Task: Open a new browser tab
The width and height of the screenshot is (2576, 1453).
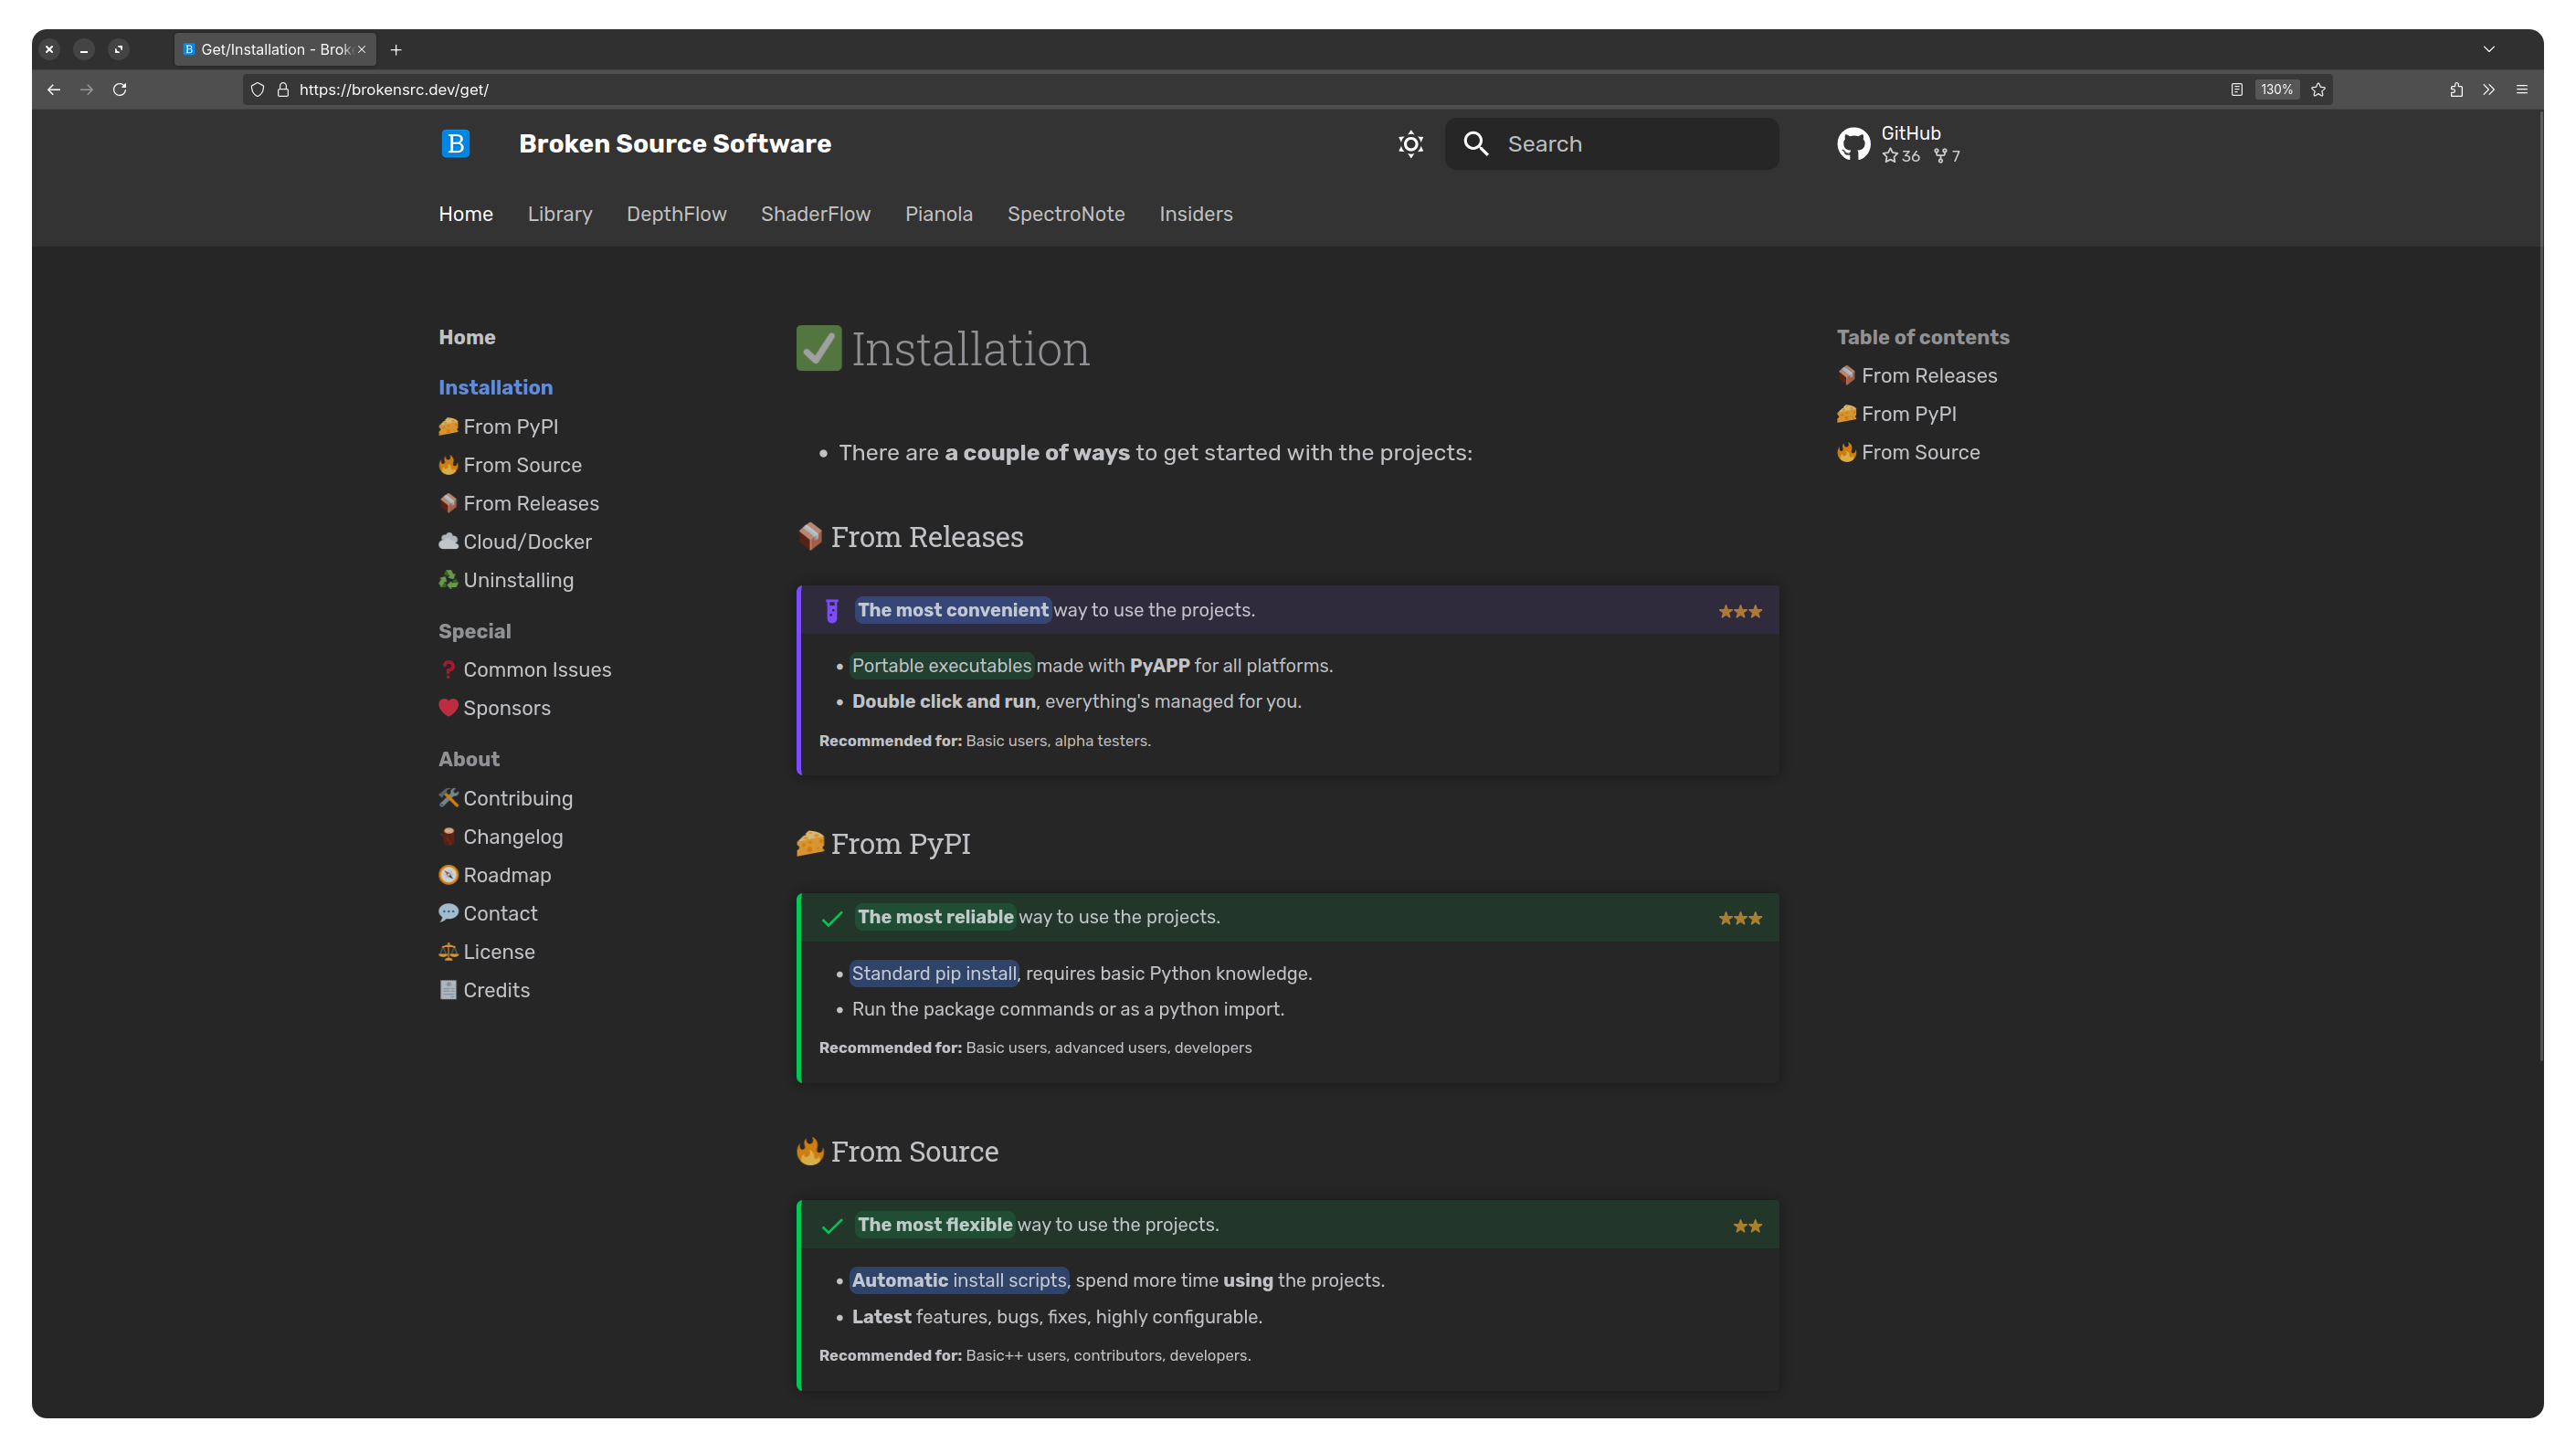Action: 396,50
